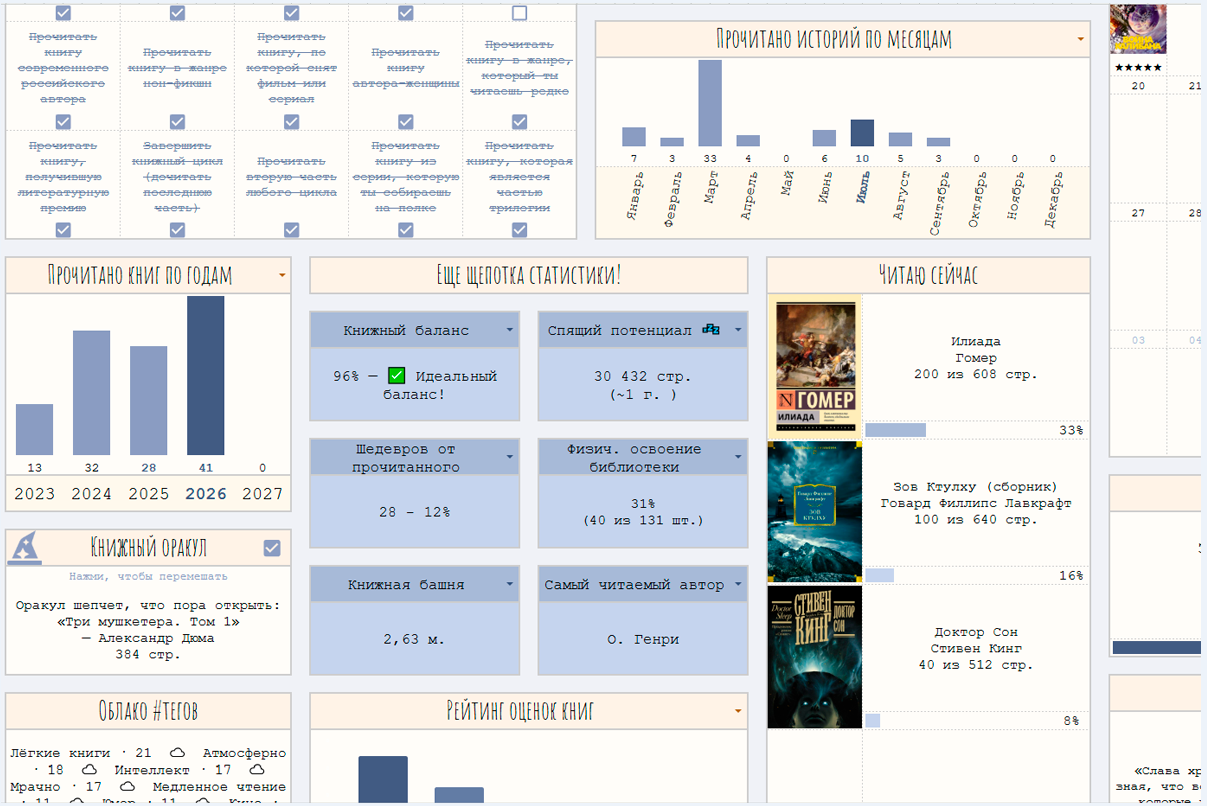Image resolution: width=1207 pixels, height=806 pixels.
Task: Open the Самый читаемый автор dropdown
Action: pyautogui.click(x=739, y=584)
